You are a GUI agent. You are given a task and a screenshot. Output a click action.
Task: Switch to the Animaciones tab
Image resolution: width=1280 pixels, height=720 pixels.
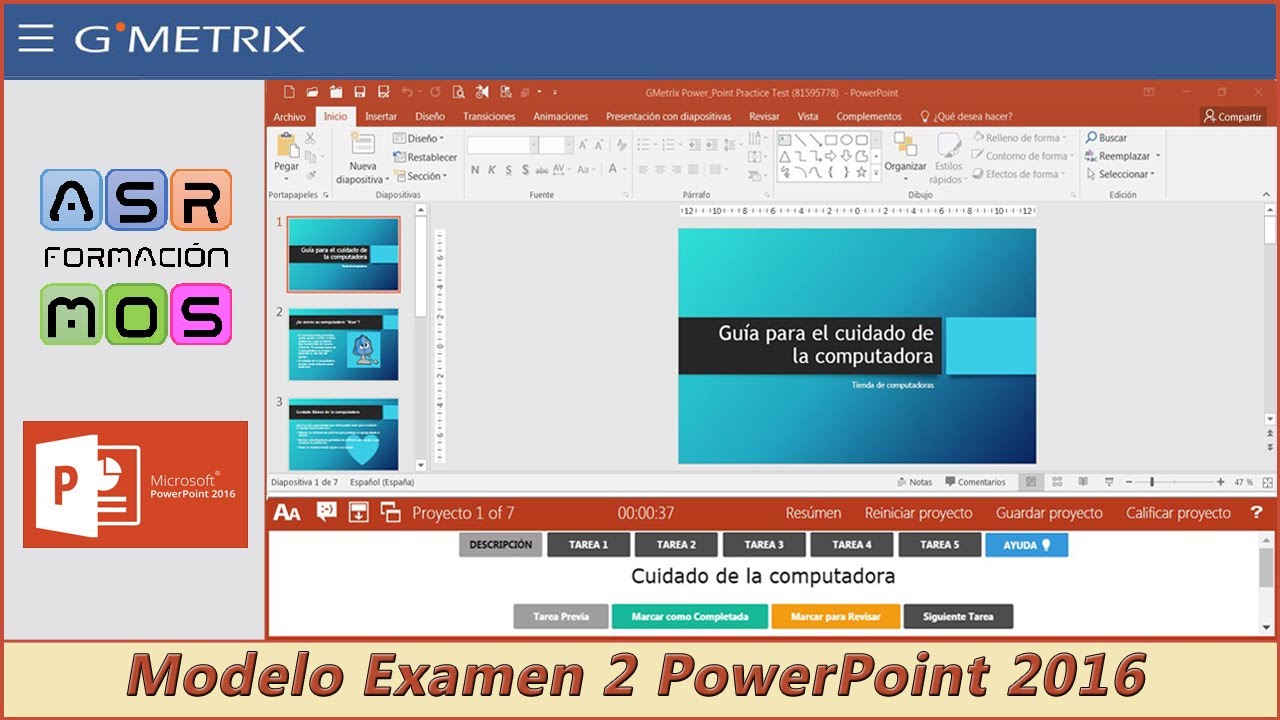pos(561,116)
